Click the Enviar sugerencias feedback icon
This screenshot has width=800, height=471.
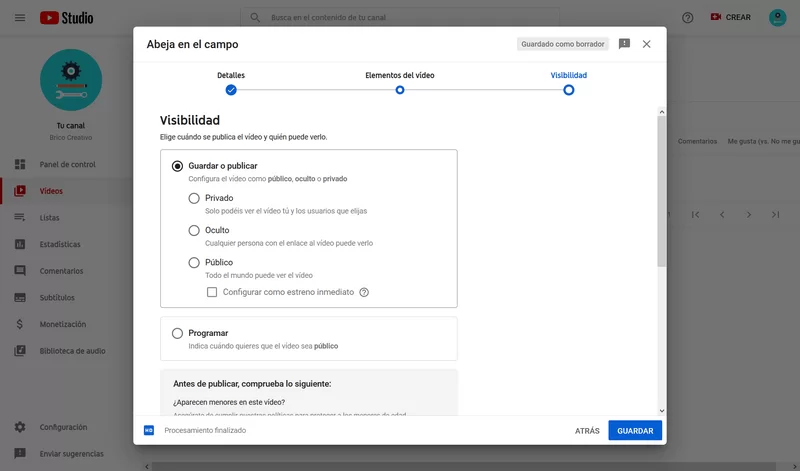click(20, 454)
